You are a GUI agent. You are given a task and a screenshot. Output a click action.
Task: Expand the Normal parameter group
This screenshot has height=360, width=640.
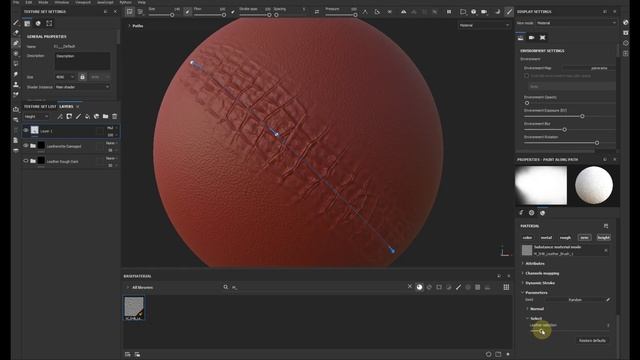click(536, 309)
